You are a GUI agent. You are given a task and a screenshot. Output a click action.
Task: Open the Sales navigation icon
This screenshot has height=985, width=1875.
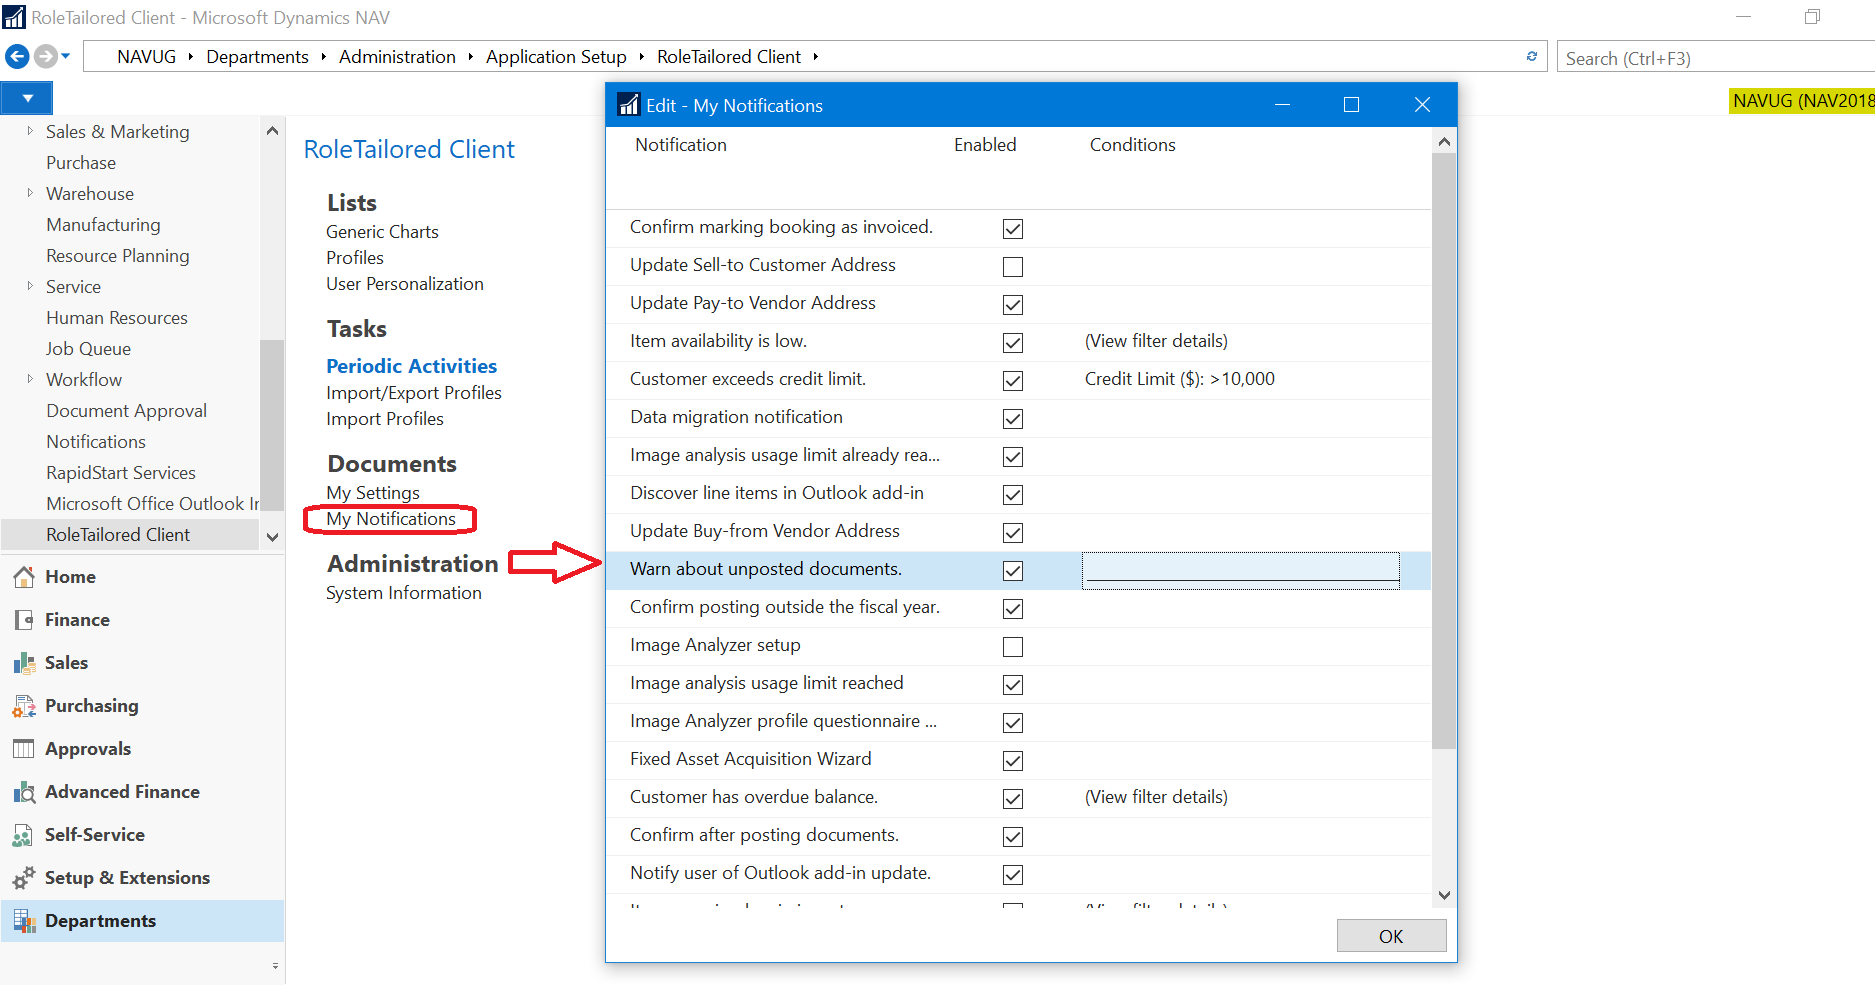[24, 663]
